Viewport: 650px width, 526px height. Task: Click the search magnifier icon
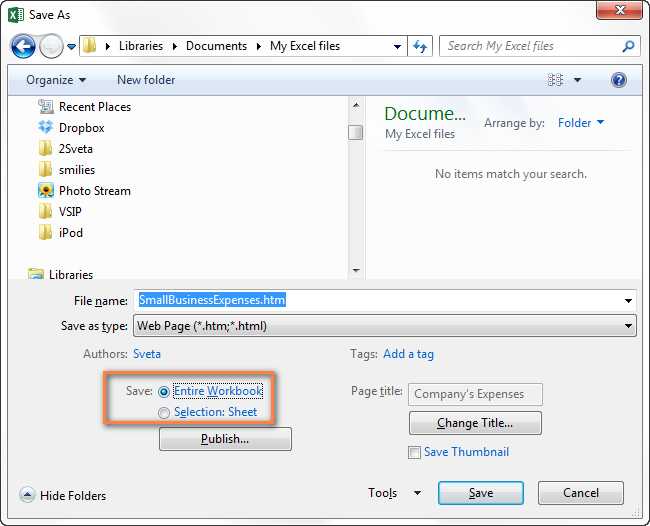628,46
